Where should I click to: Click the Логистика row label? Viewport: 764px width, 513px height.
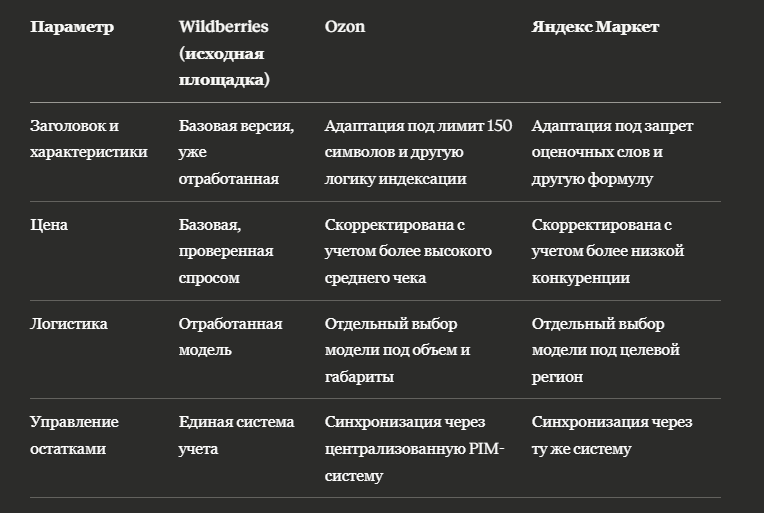(x=69, y=323)
